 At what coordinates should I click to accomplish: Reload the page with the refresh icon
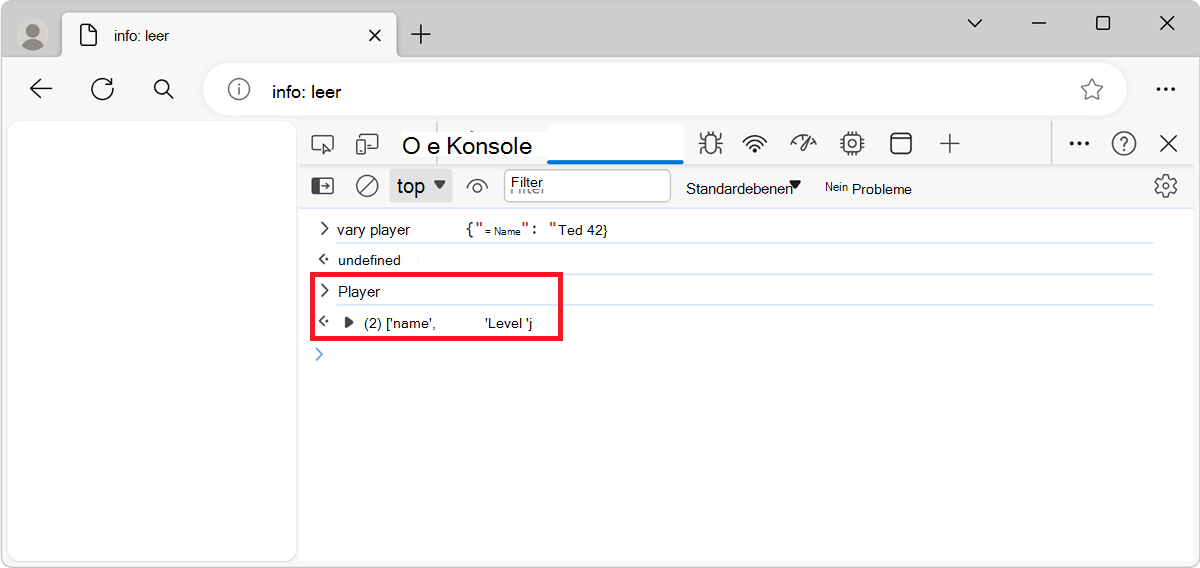pos(102,90)
